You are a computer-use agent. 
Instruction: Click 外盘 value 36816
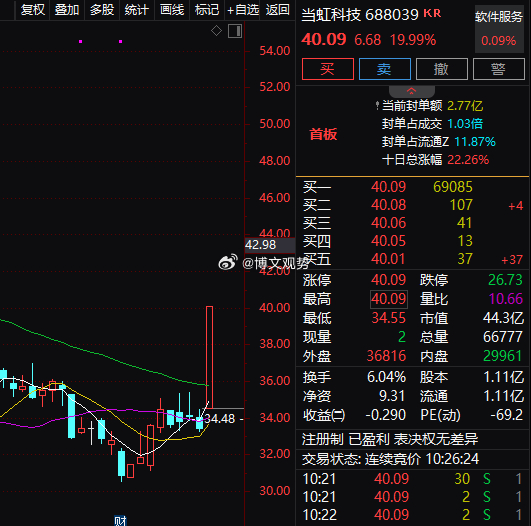pos(386,356)
